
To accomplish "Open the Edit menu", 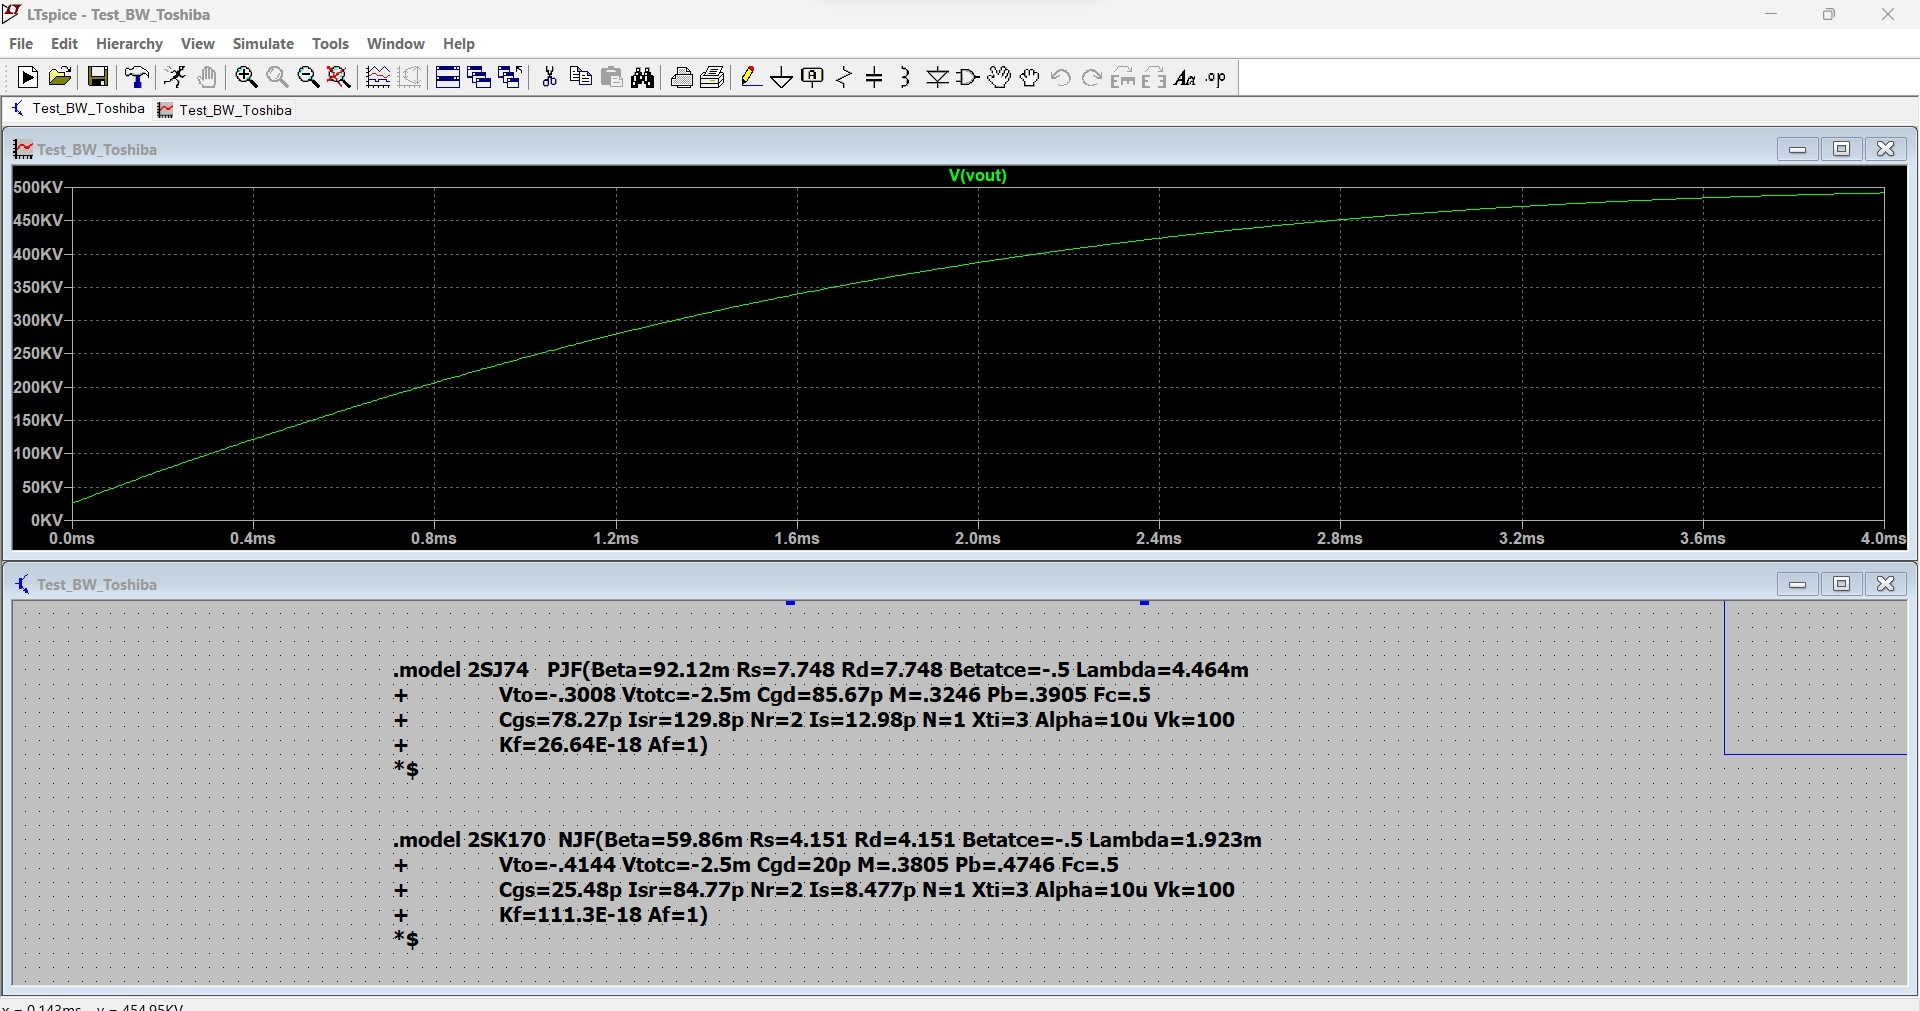I will [x=64, y=44].
